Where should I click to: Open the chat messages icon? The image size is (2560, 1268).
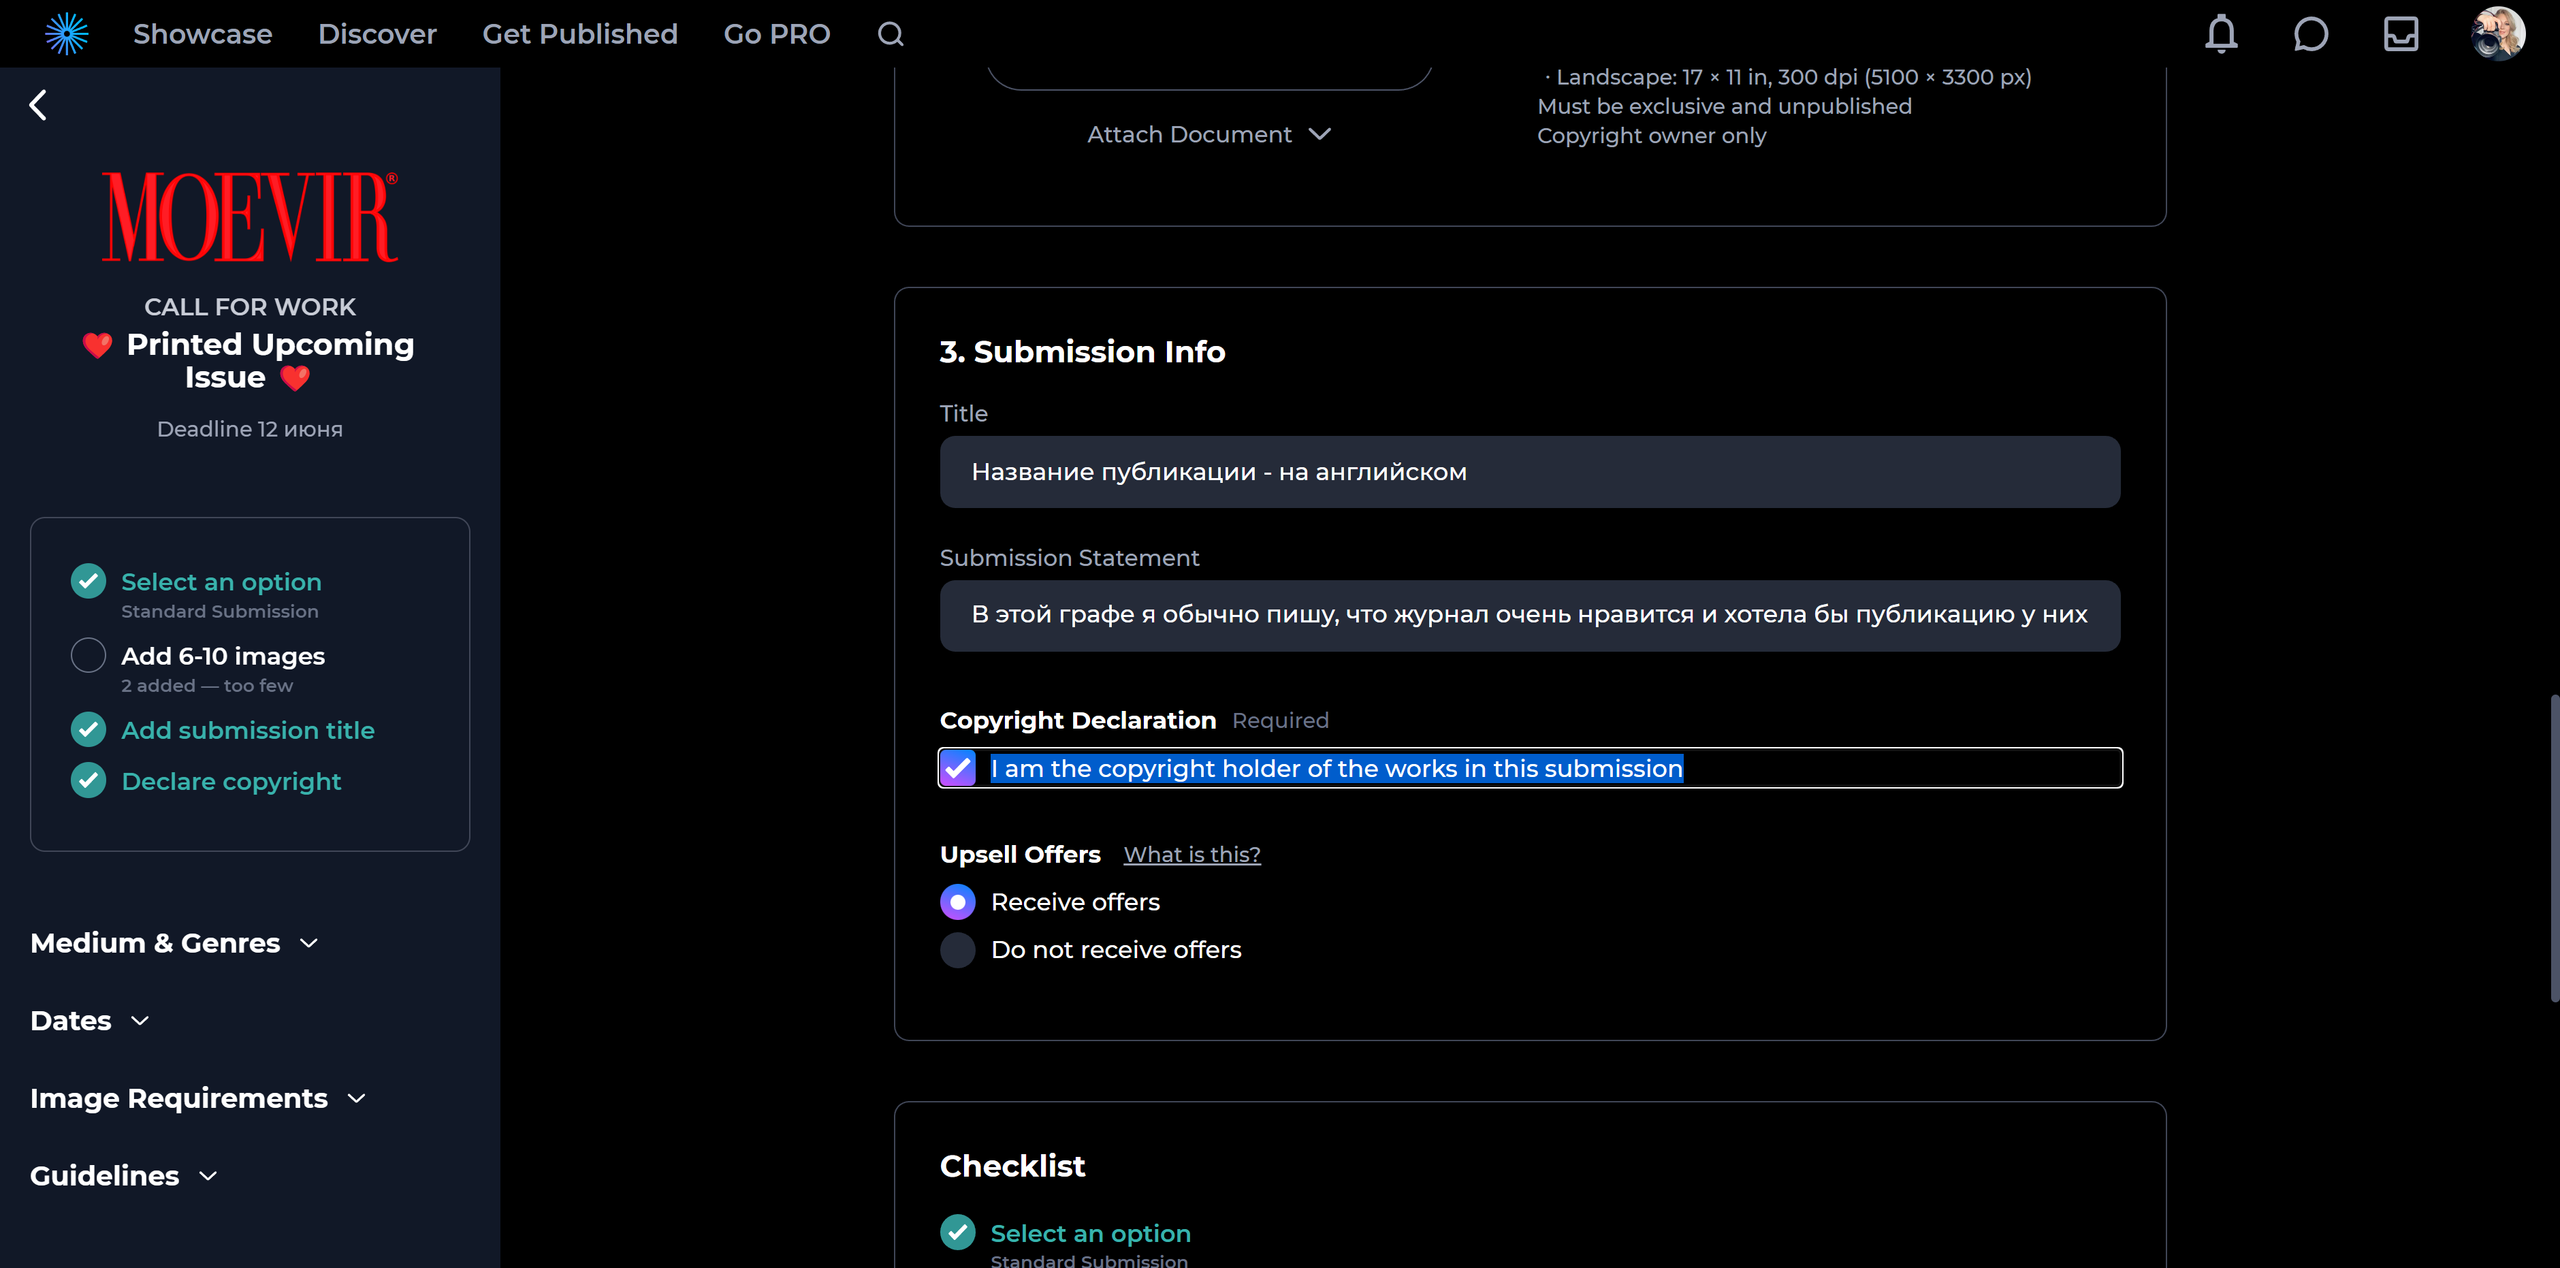[2310, 34]
